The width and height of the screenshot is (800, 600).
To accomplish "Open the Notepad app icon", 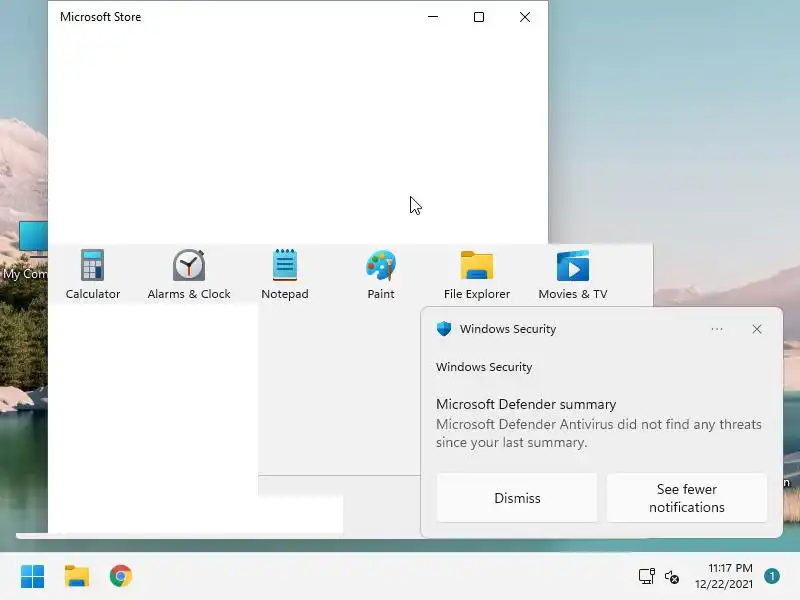I will tap(285, 274).
